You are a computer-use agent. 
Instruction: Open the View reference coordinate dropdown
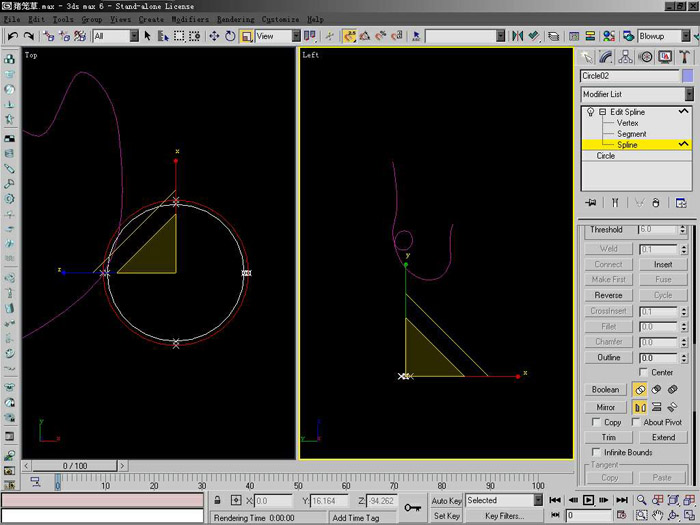pos(278,36)
